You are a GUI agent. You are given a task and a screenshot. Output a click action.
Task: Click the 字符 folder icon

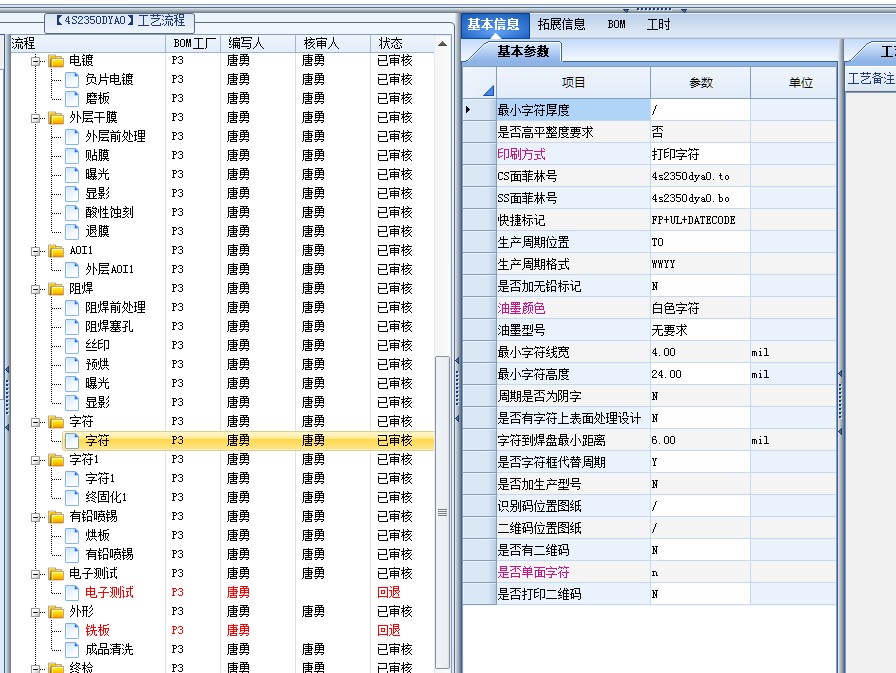click(56, 422)
